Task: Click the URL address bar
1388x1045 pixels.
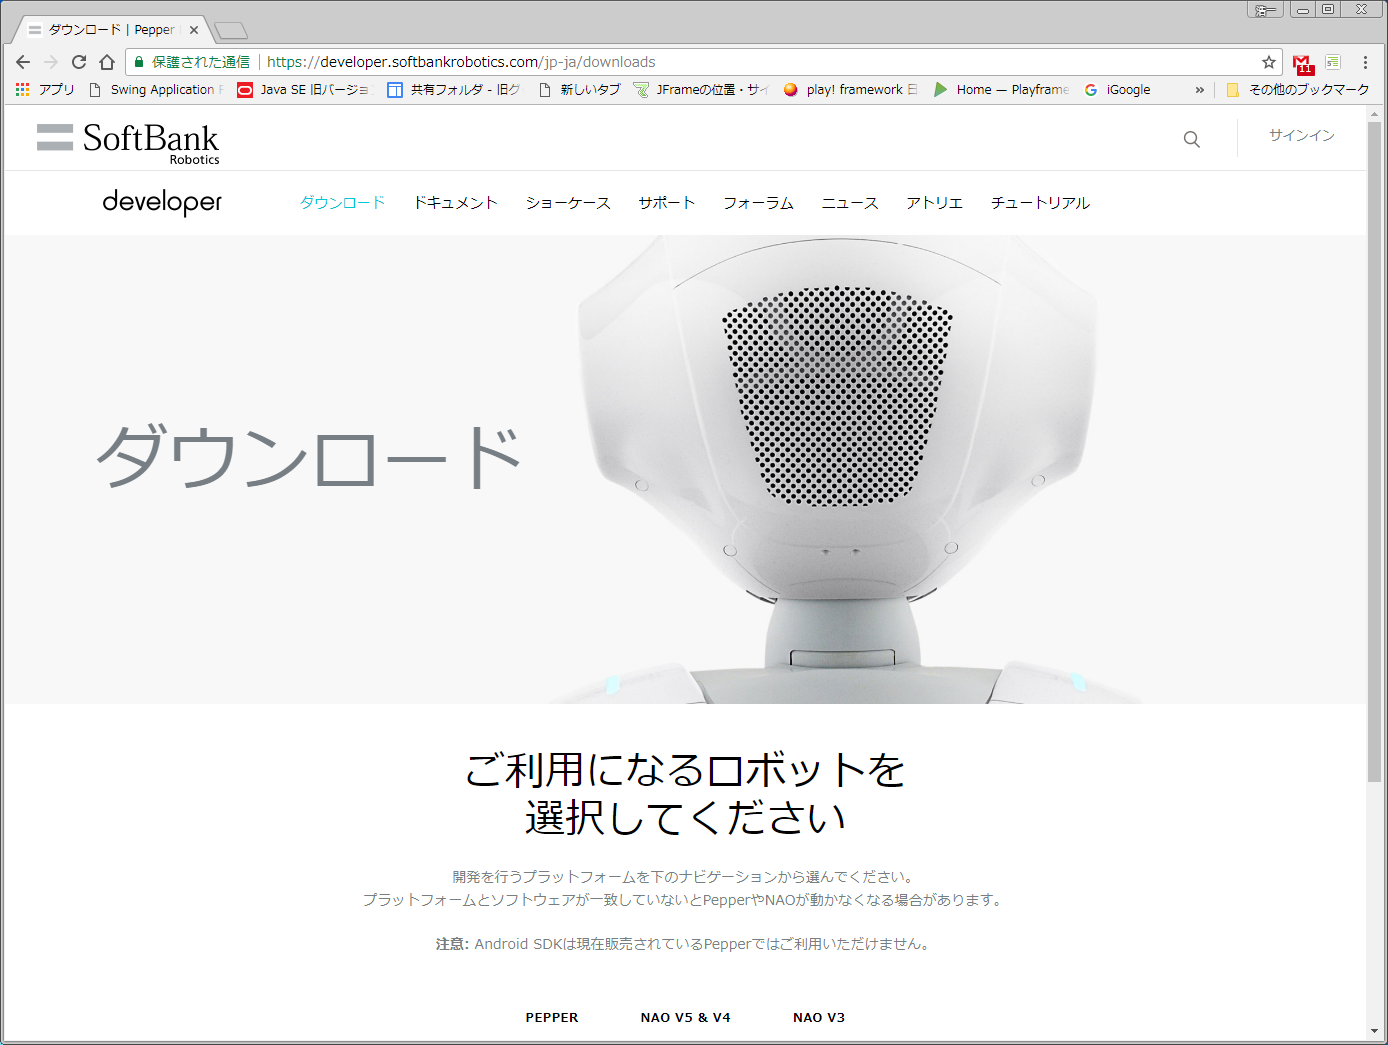Action: (x=700, y=62)
